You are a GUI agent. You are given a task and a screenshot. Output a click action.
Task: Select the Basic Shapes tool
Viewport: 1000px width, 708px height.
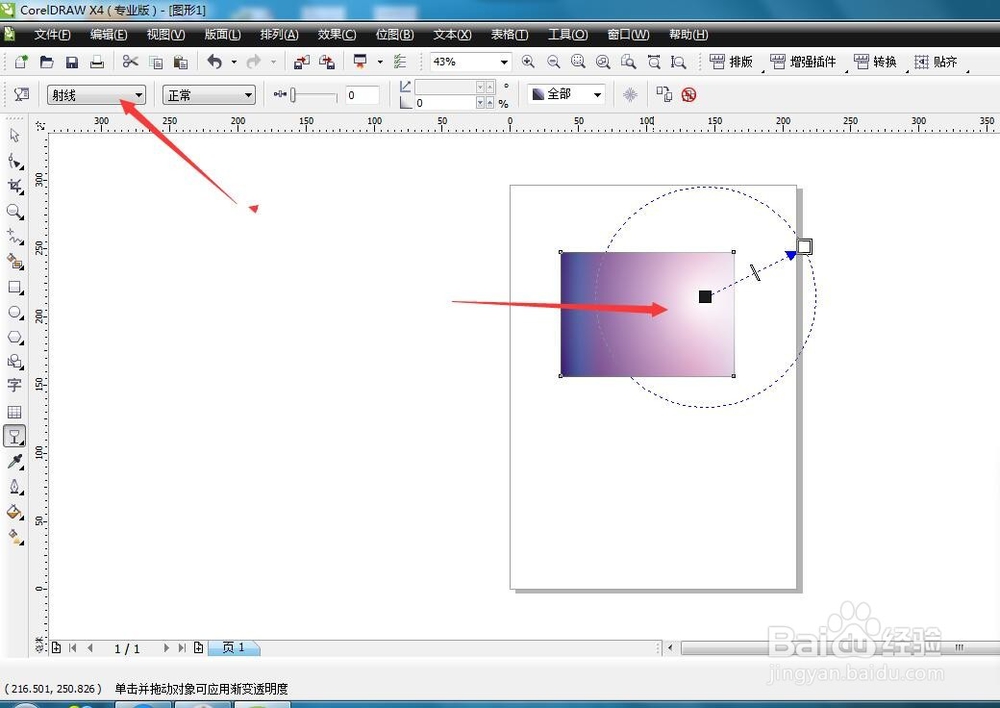[x=15, y=362]
